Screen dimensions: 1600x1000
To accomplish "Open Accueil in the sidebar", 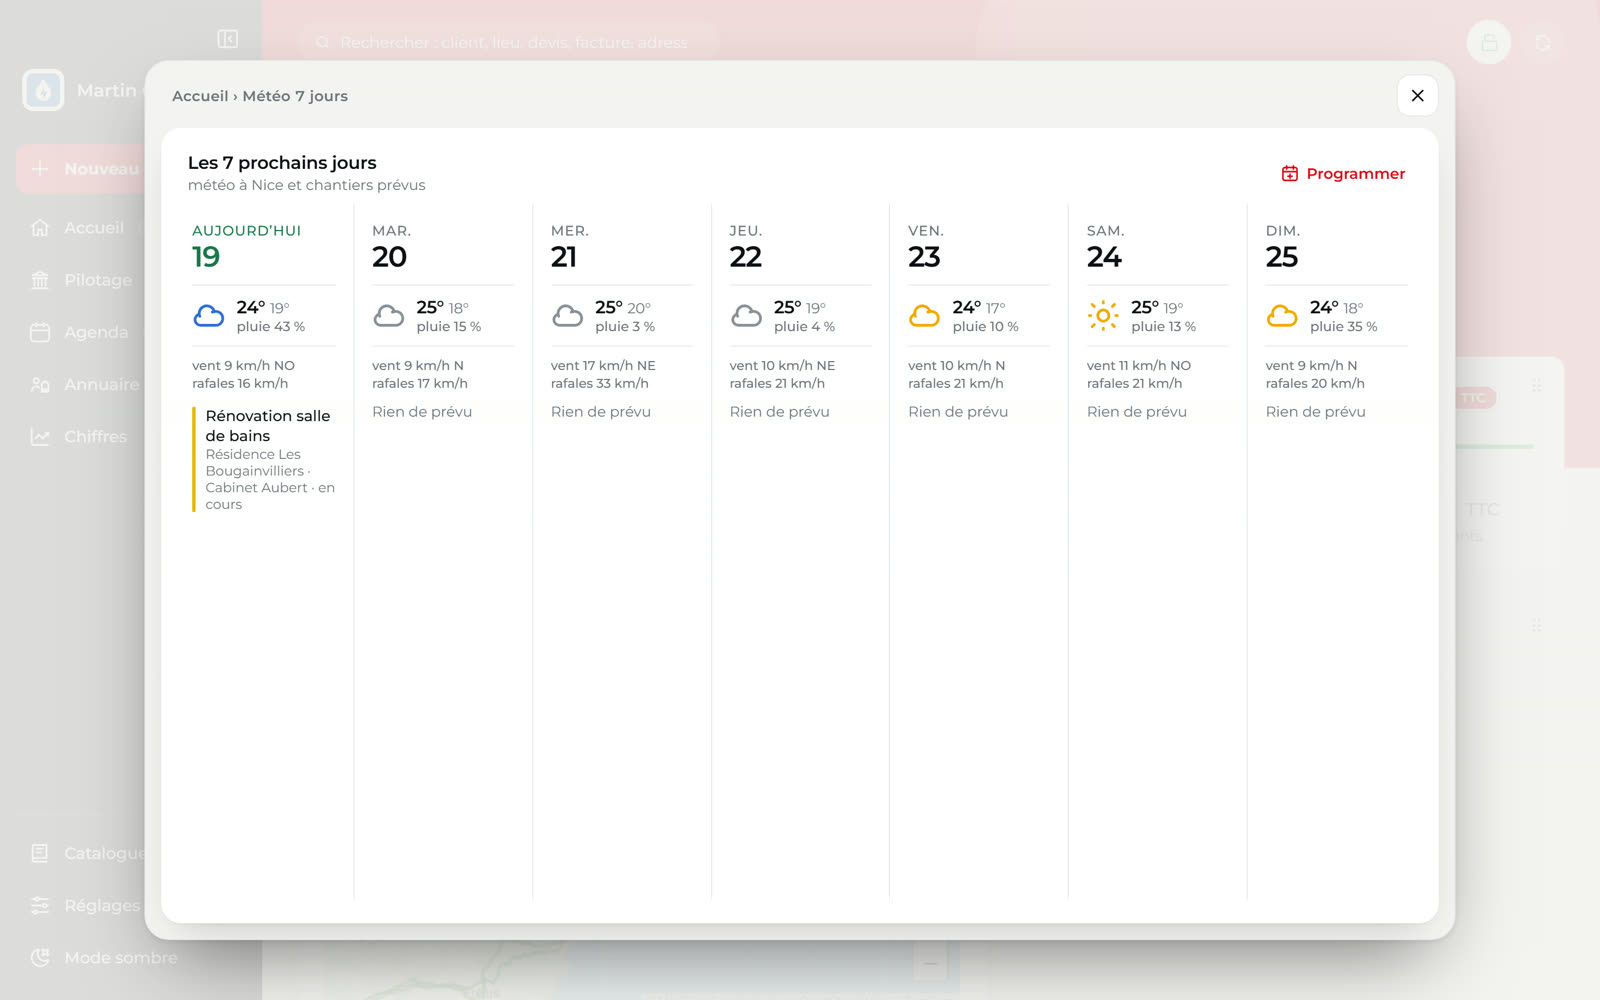I will point(80,228).
